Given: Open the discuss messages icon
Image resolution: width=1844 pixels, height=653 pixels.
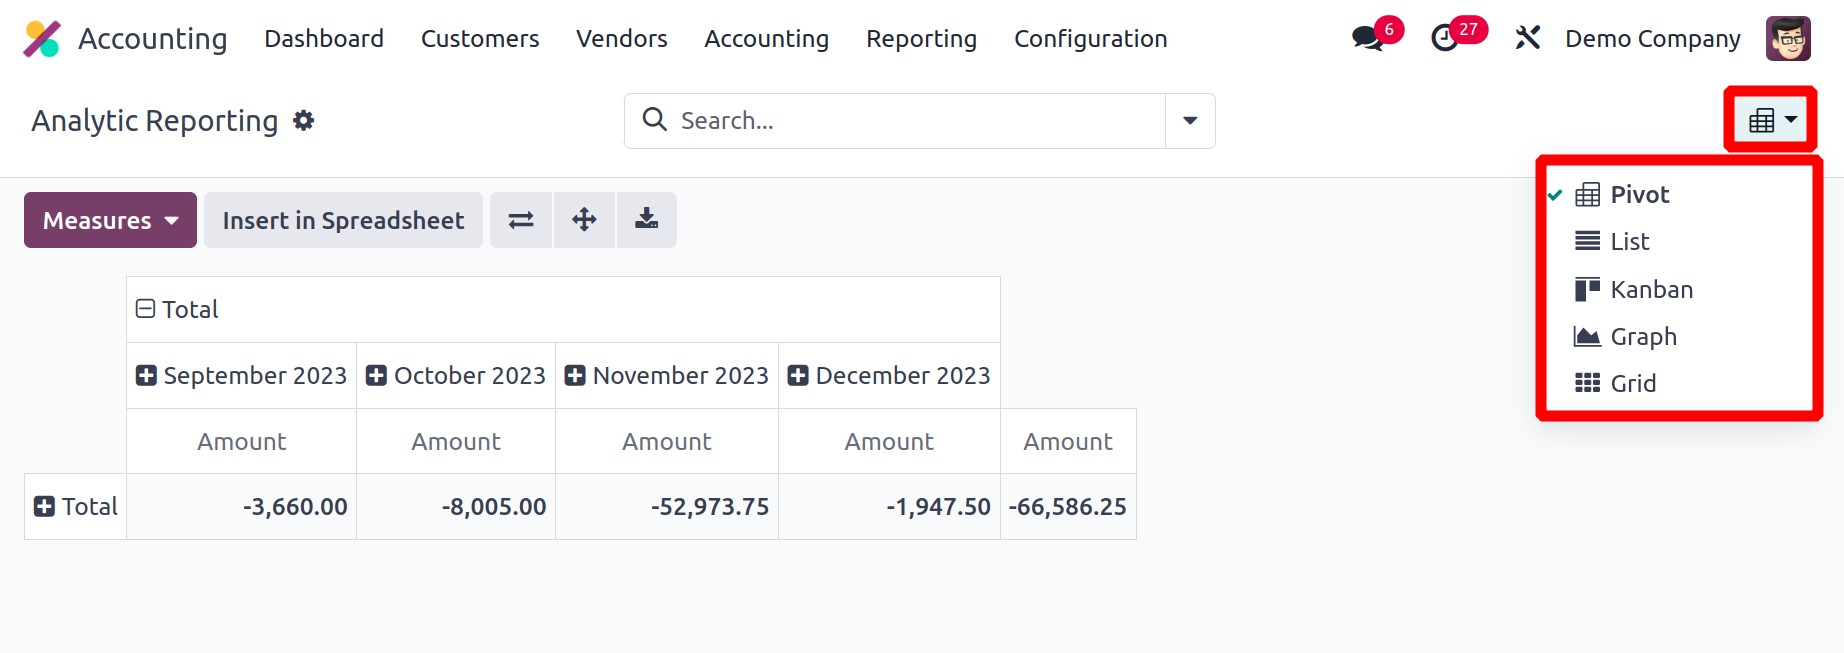Looking at the screenshot, I should 1367,39.
